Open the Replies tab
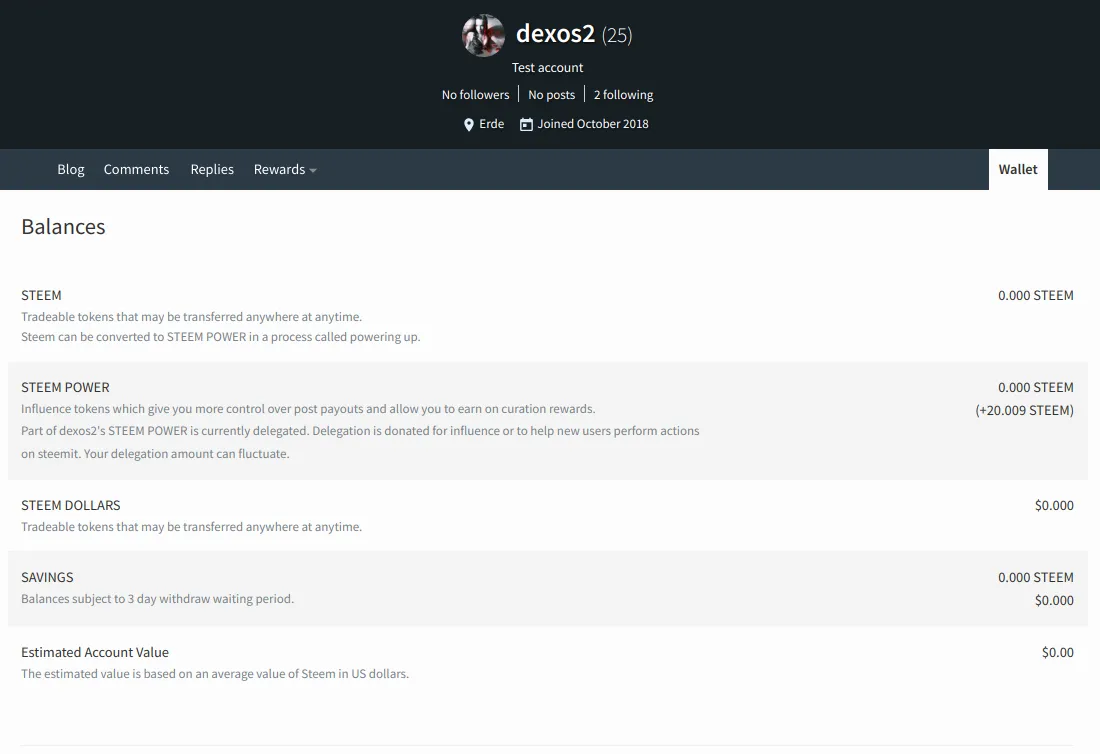 pyautogui.click(x=212, y=170)
